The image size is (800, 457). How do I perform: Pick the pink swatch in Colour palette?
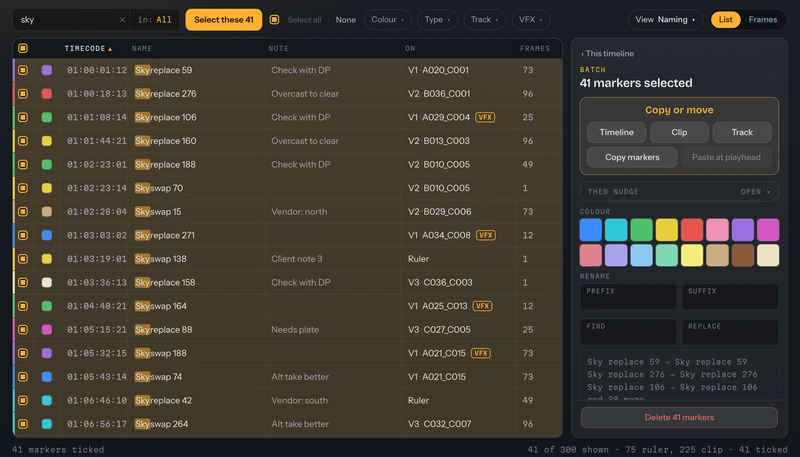coord(717,230)
